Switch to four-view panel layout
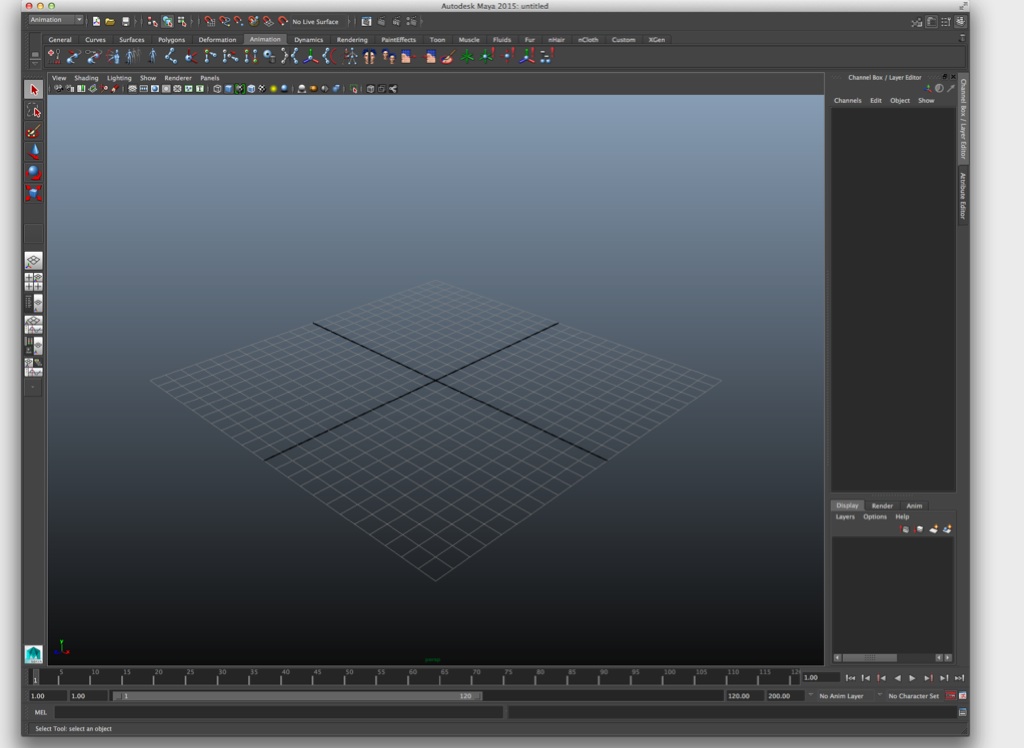The width and height of the screenshot is (1024, 748). coord(34,282)
